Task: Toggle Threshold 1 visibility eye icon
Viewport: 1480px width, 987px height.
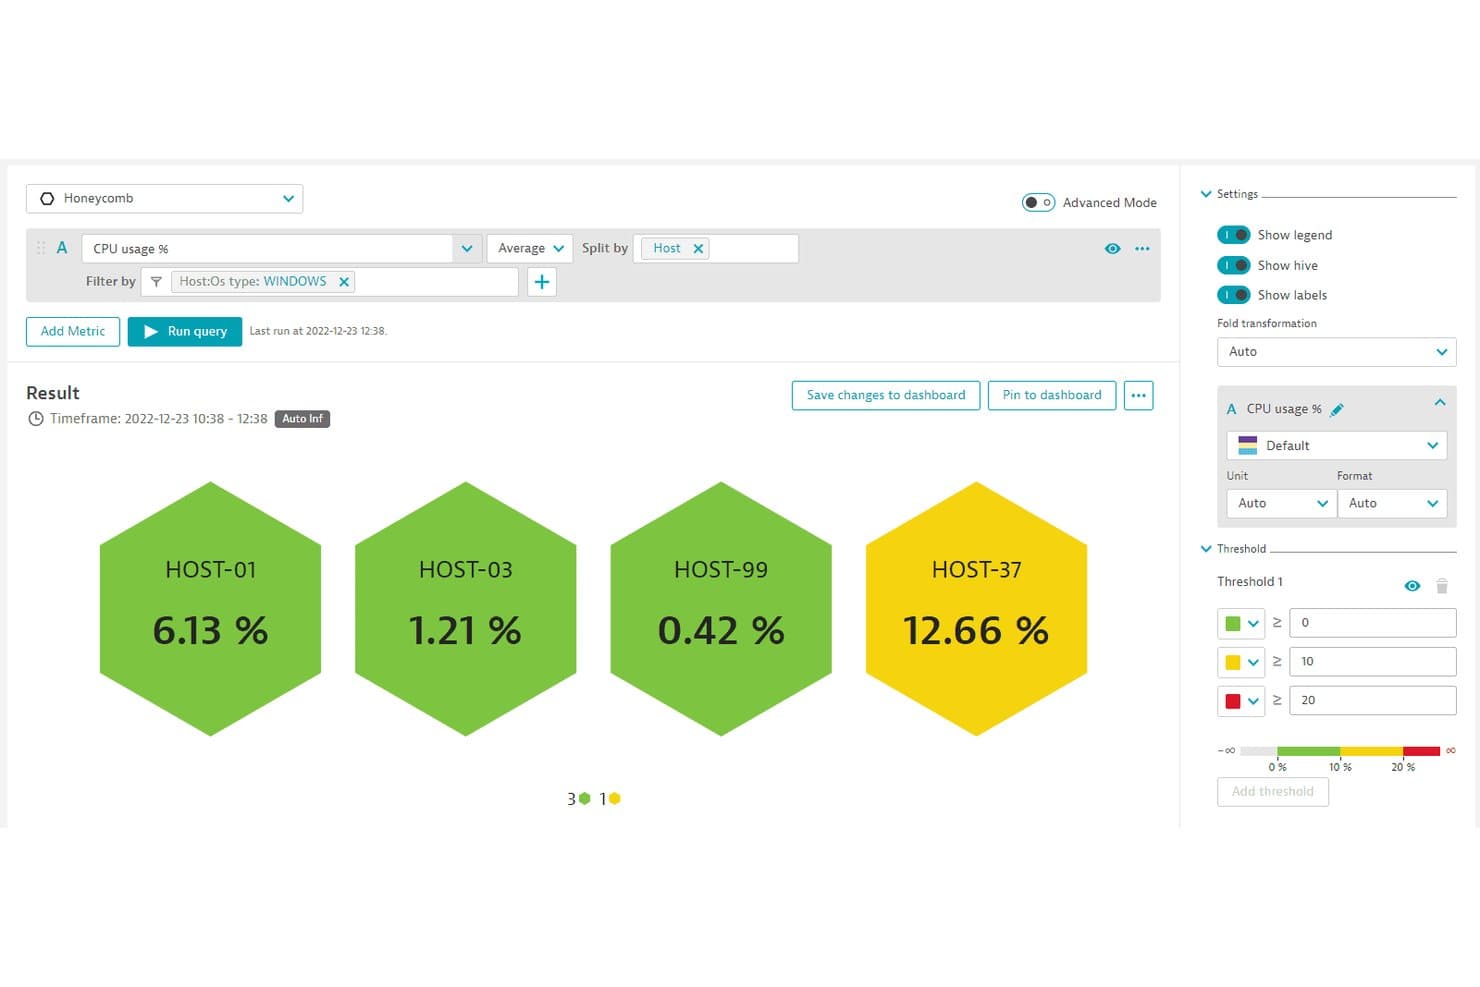Action: (x=1412, y=586)
